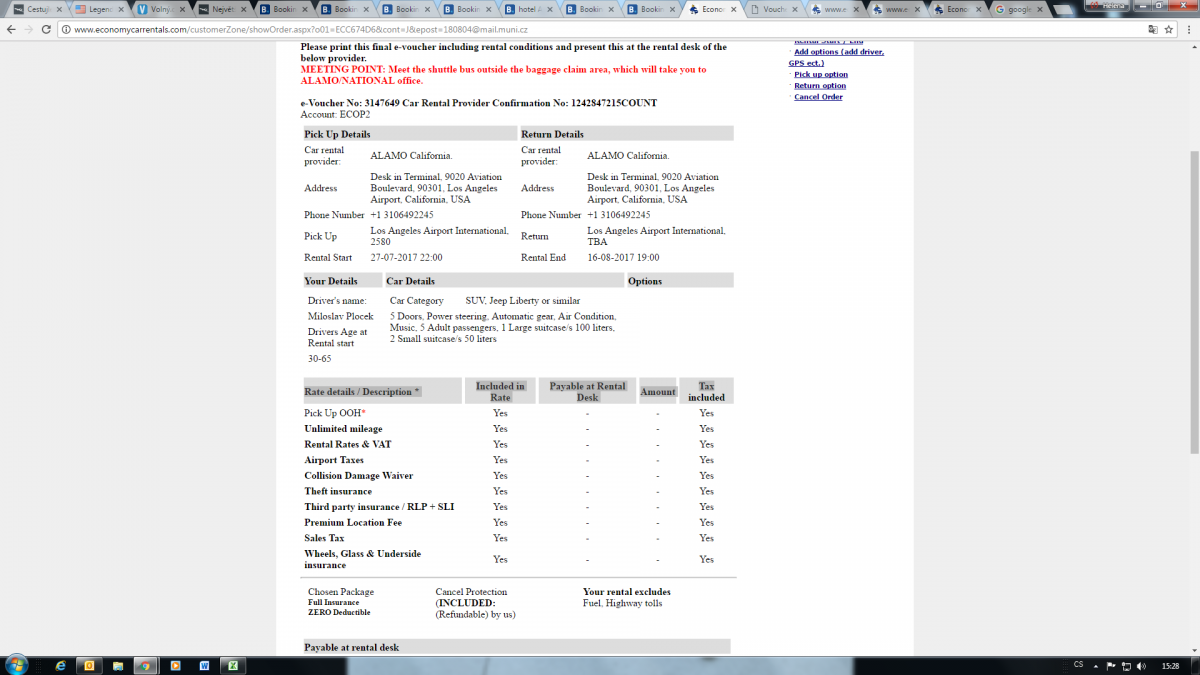Switch to the hotel tab
The width and height of the screenshot is (1200, 675).
(525, 10)
